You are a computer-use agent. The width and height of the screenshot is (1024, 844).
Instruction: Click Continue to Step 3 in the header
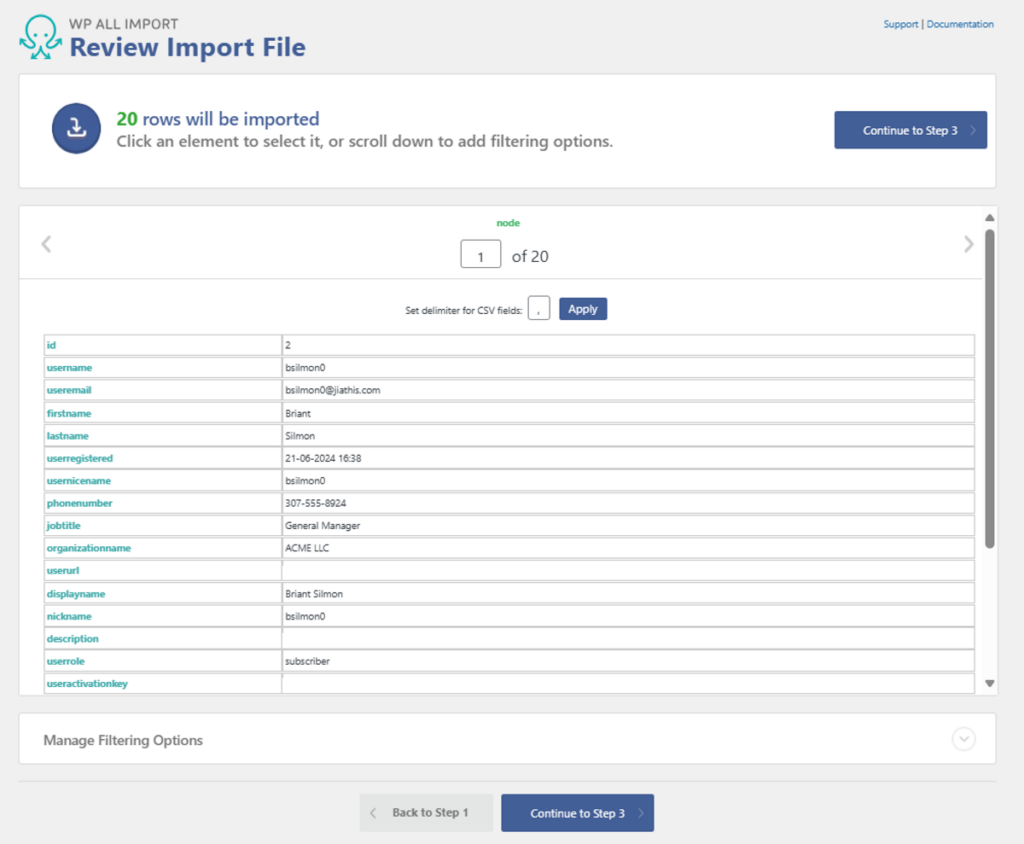click(910, 129)
